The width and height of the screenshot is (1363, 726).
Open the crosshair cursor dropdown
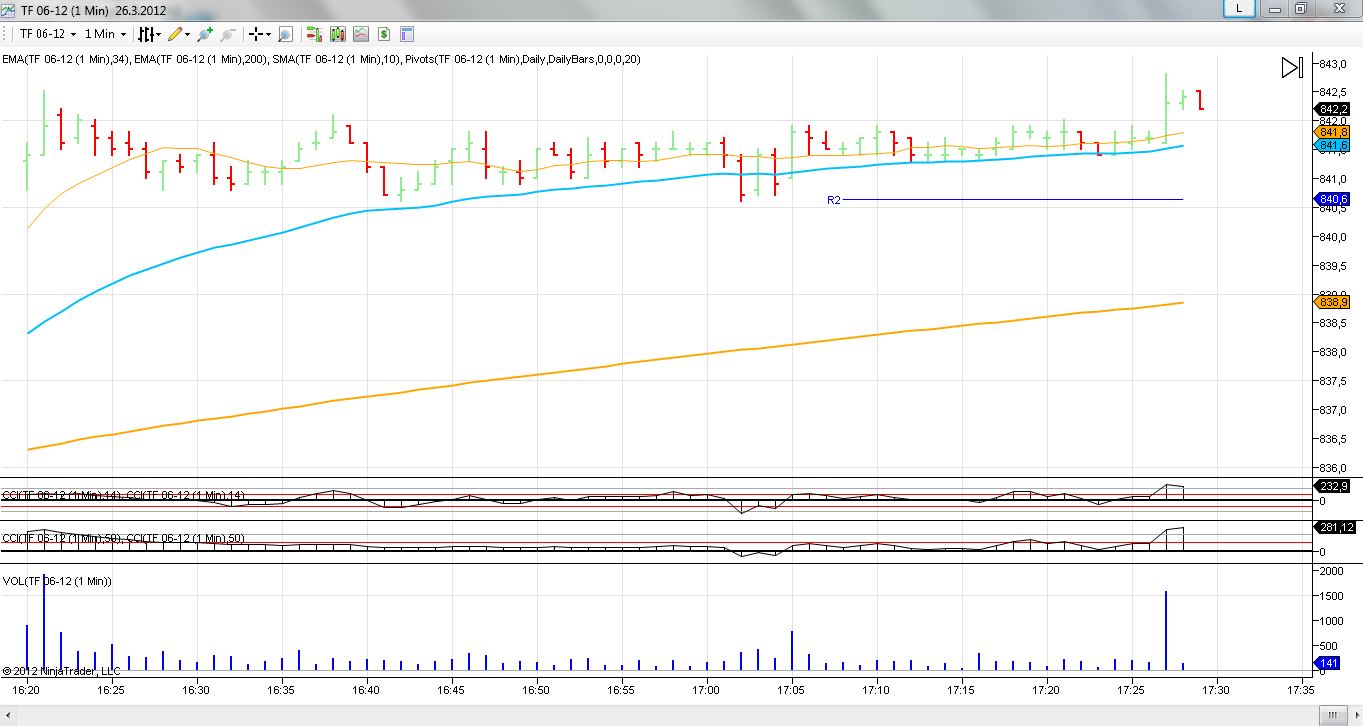259,34
